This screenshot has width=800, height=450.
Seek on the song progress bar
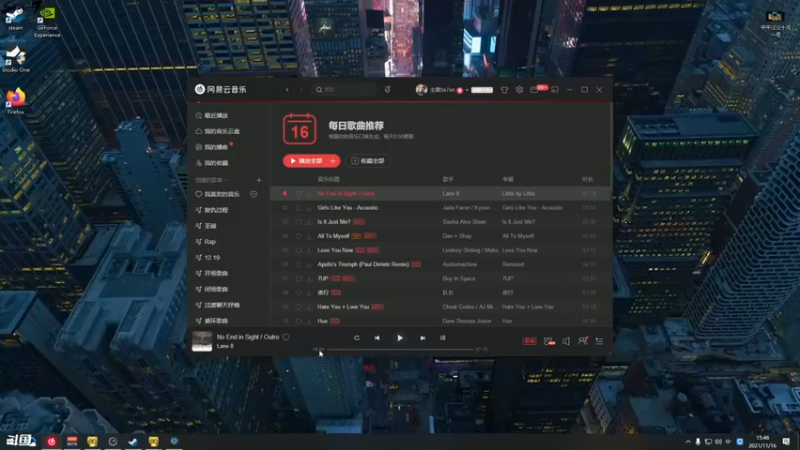(x=400, y=349)
